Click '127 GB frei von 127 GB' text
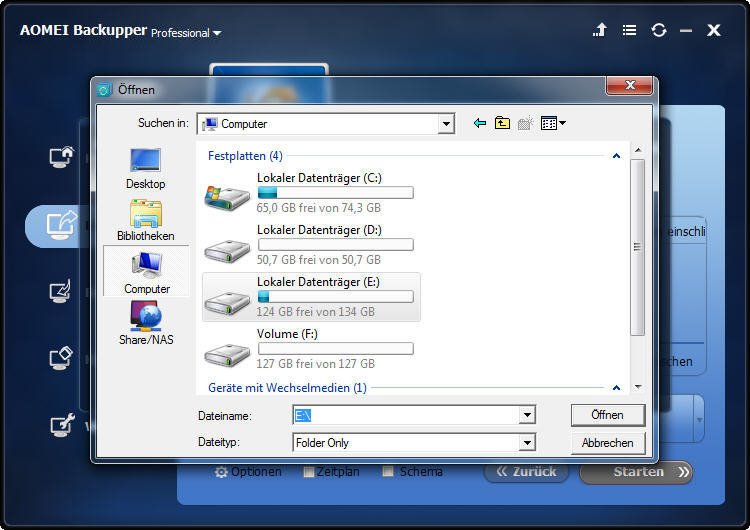 [x=316, y=364]
